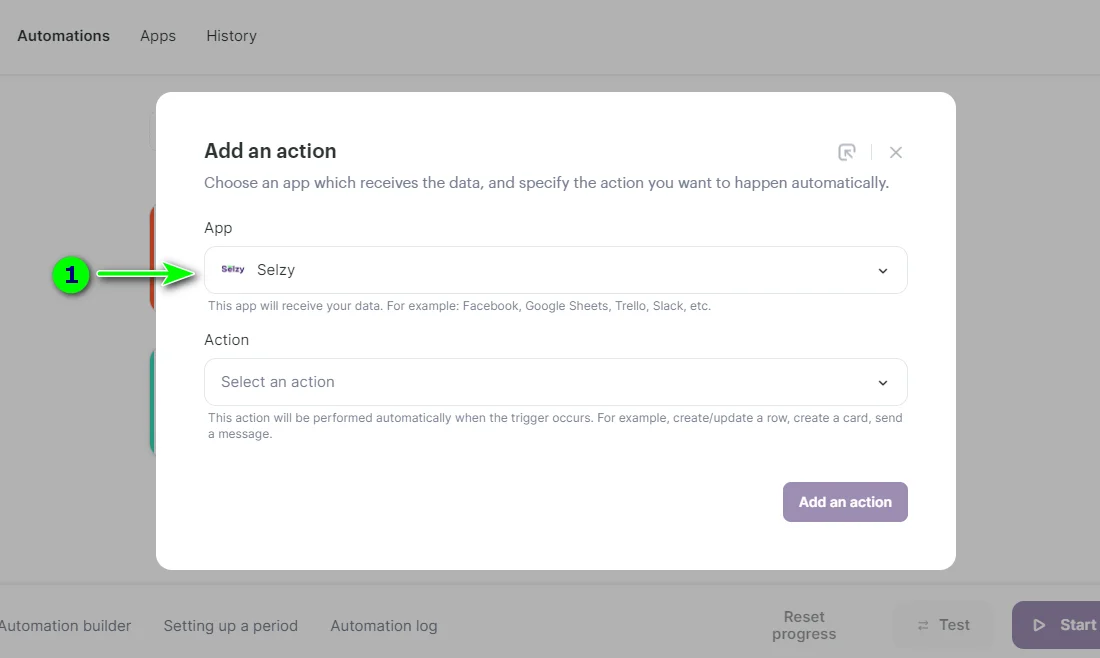
Task: Click the Selzy app logo icon
Action: (232, 269)
